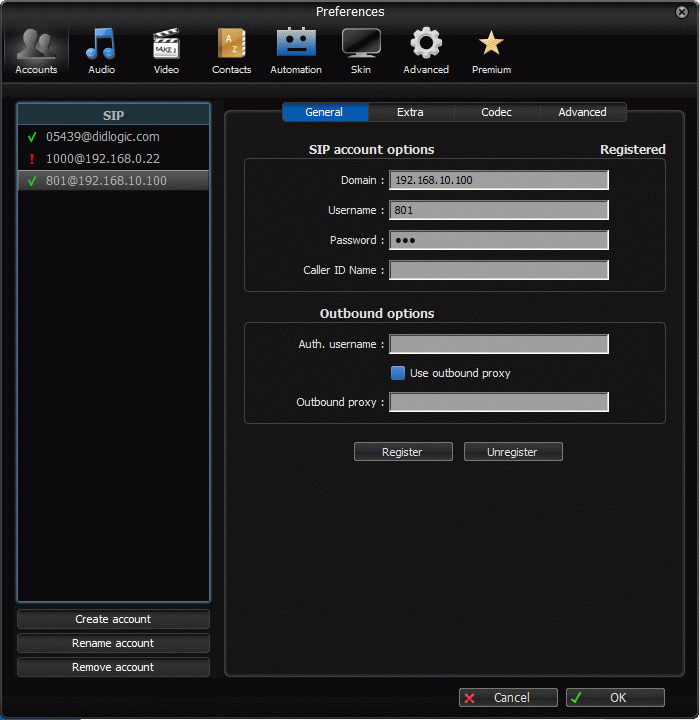The image size is (700, 720).
Task: Confirm preferences with OK
Action: point(615,698)
